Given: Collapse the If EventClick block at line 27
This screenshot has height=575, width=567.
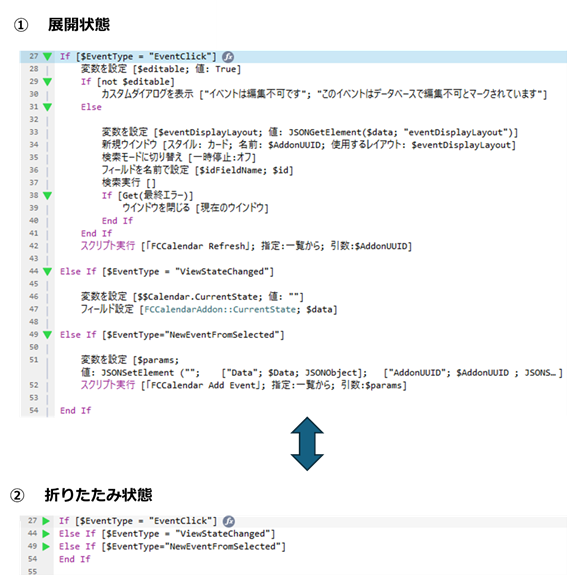Looking at the screenshot, I should (x=47, y=56).
